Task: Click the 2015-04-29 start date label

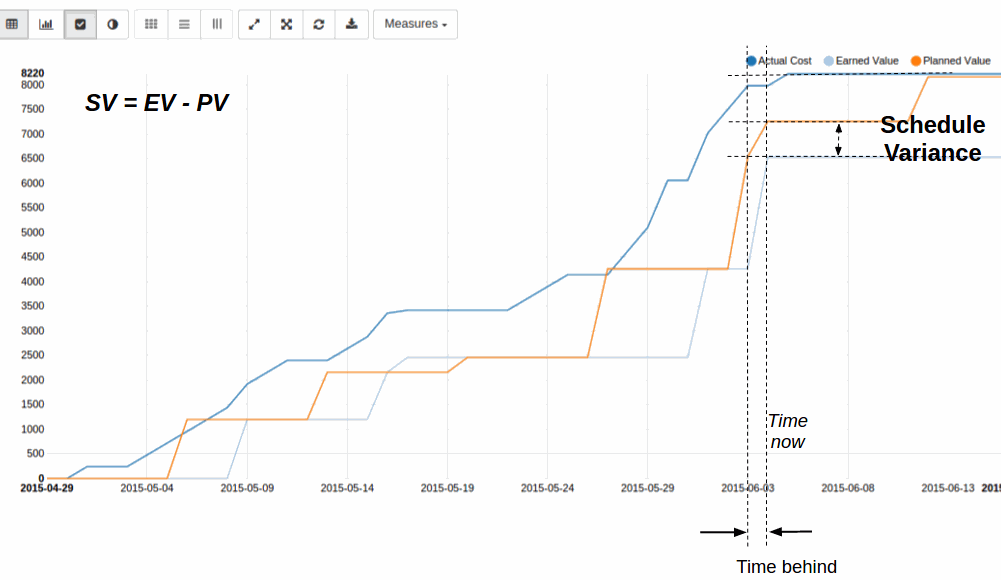Action: (47, 488)
